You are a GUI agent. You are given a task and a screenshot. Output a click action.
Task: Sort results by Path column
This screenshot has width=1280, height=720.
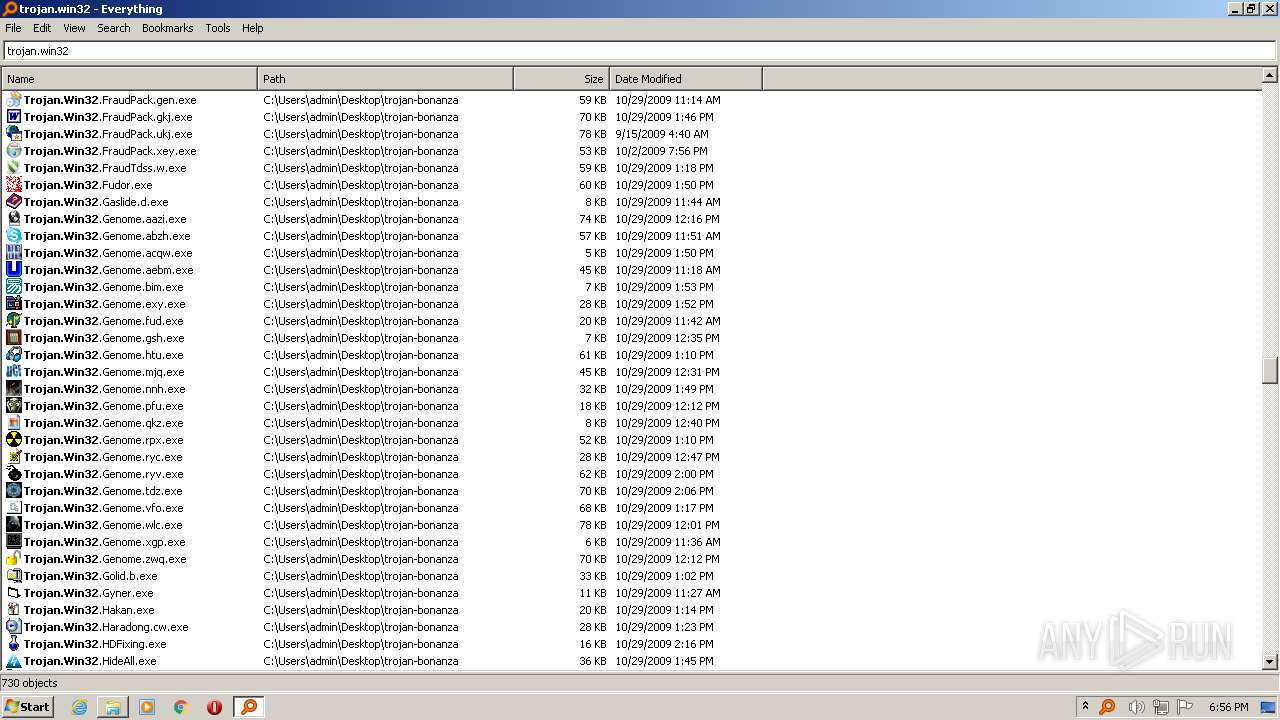[x=386, y=79]
